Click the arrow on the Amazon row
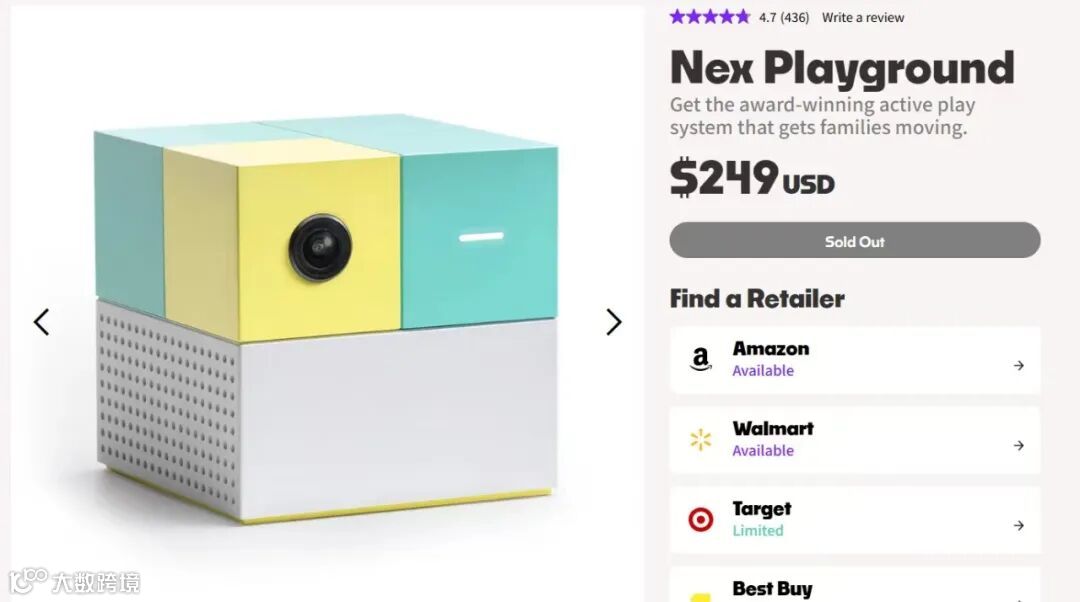Image resolution: width=1080 pixels, height=602 pixels. coord(1018,366)
